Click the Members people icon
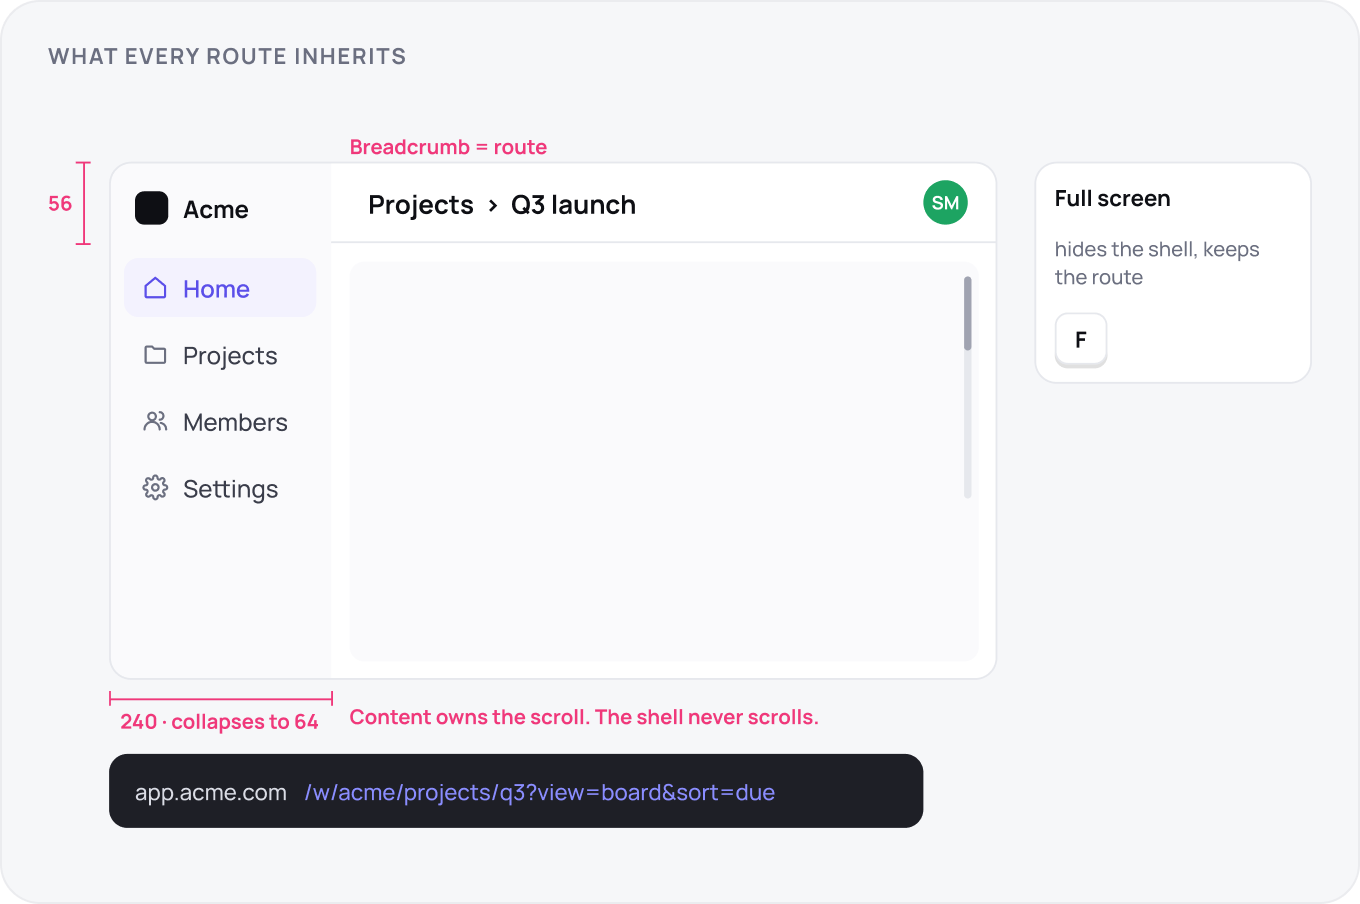1360x904 pixels. click(155, 421)
